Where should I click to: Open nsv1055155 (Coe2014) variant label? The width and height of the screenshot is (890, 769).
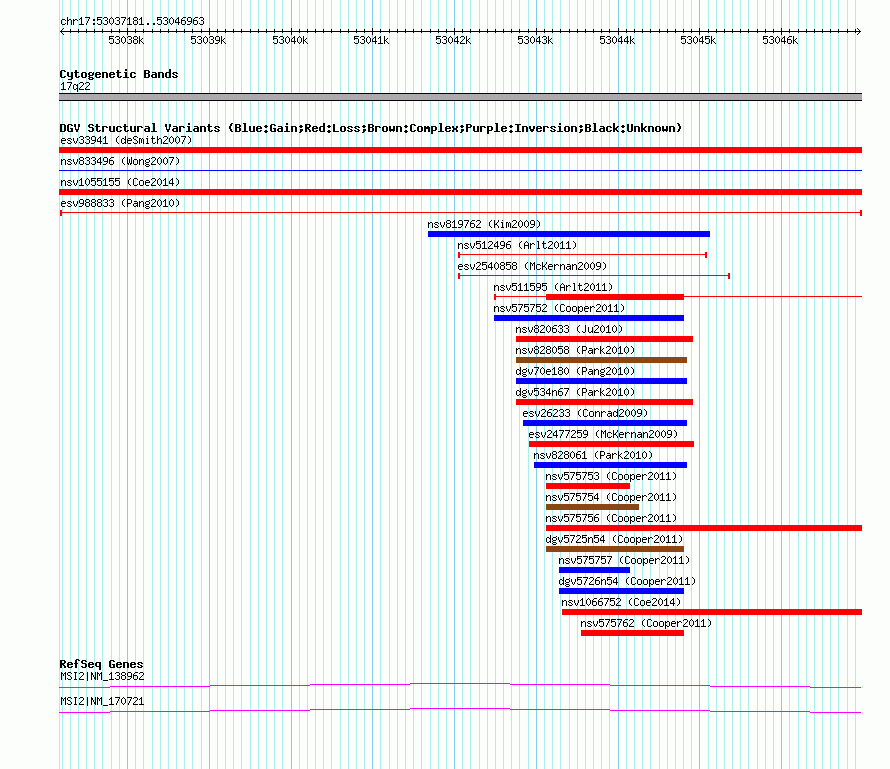tap(120, 182)
